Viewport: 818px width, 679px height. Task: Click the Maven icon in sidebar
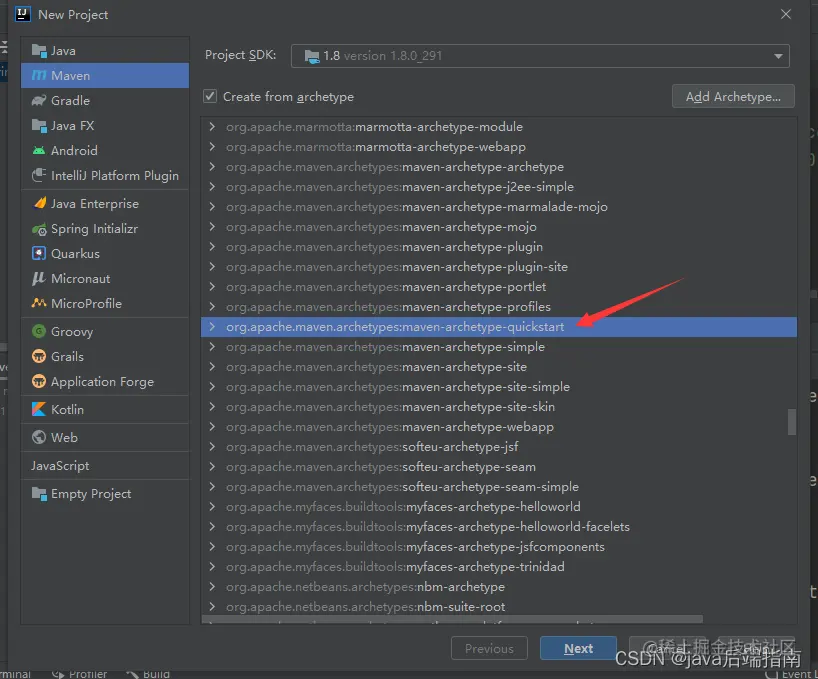pos(39,76)
